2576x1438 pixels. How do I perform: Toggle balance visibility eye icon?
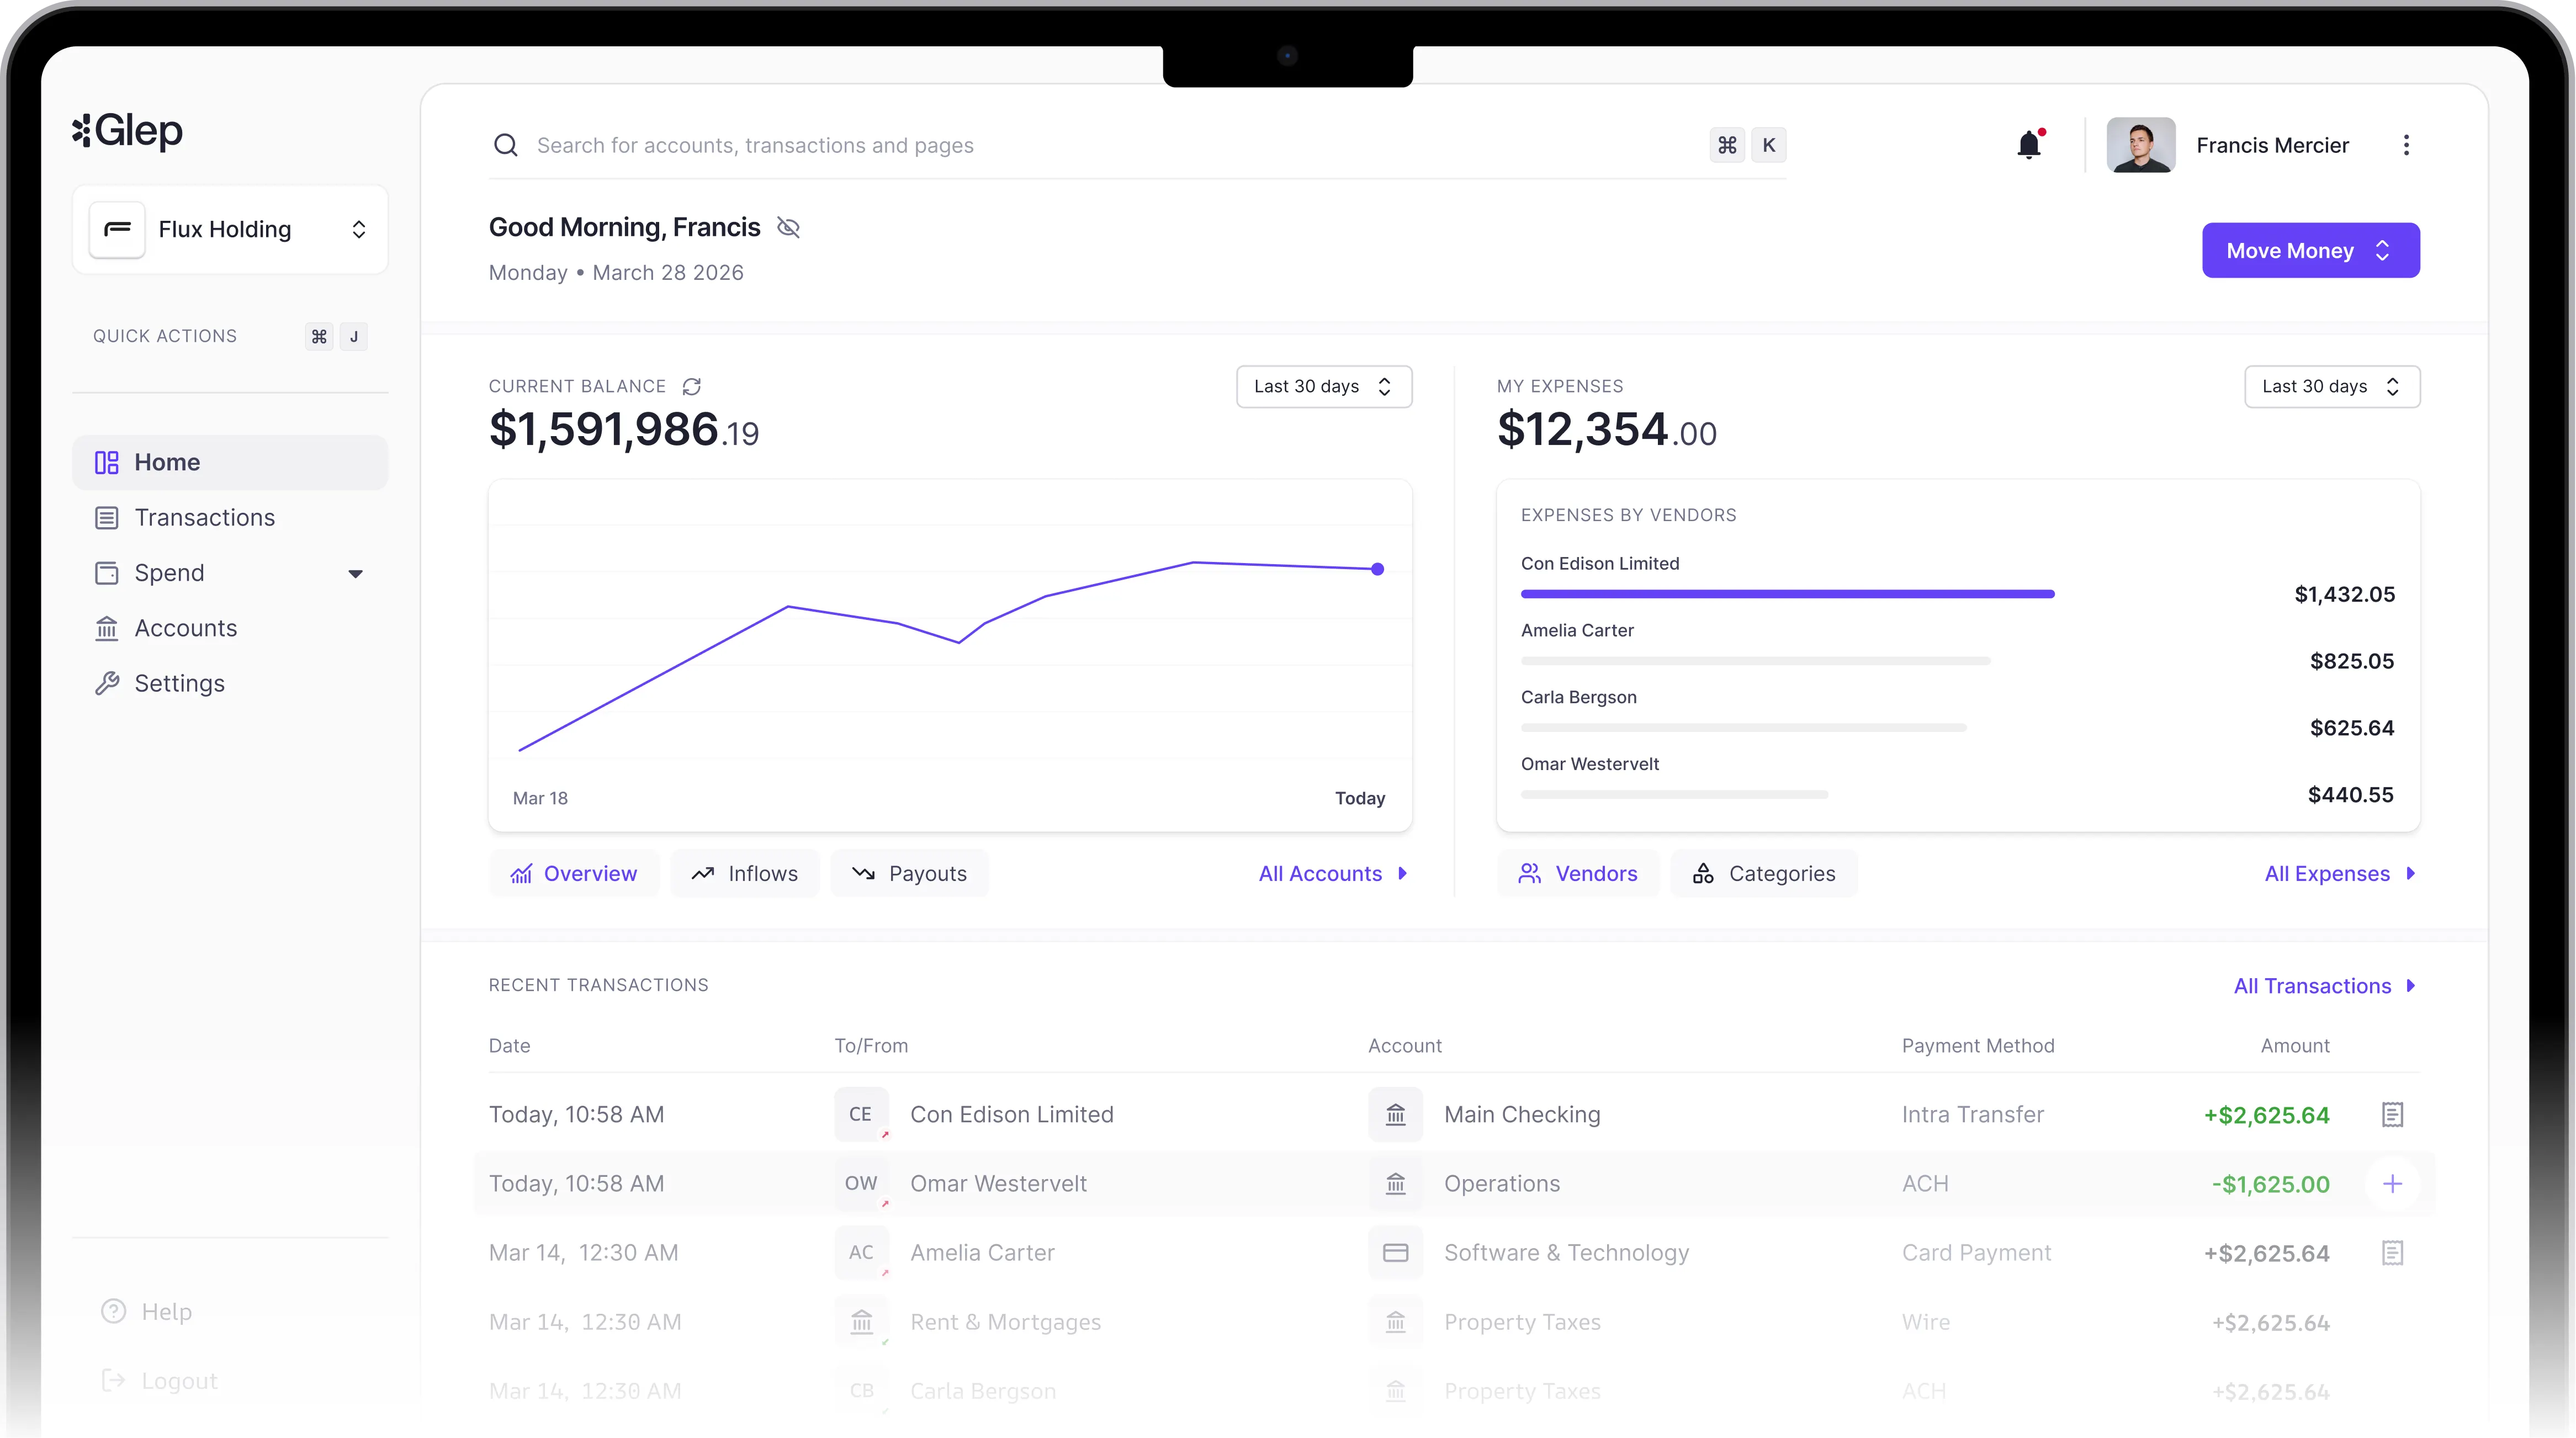coord(788,228)
